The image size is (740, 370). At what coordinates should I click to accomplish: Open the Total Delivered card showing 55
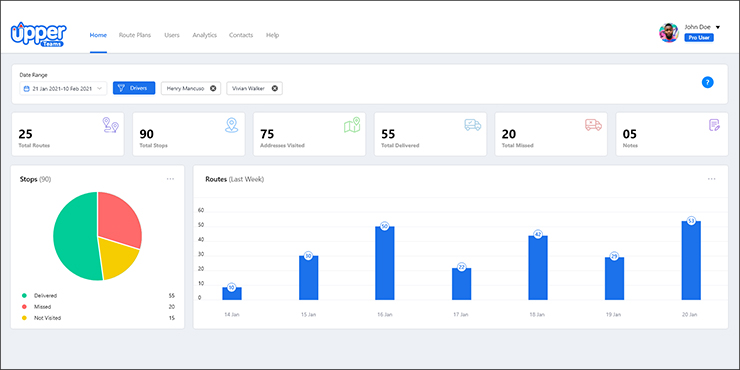430,134
